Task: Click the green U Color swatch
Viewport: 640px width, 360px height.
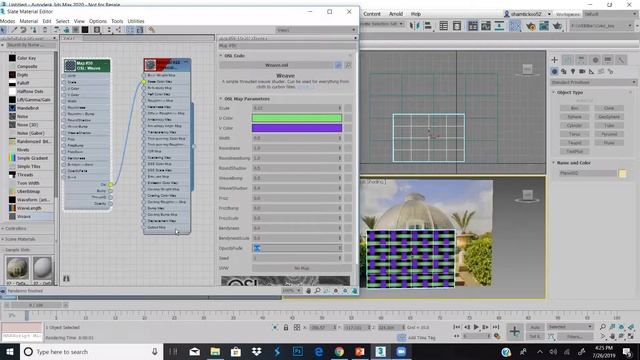Action: click(x=297, y=118)
